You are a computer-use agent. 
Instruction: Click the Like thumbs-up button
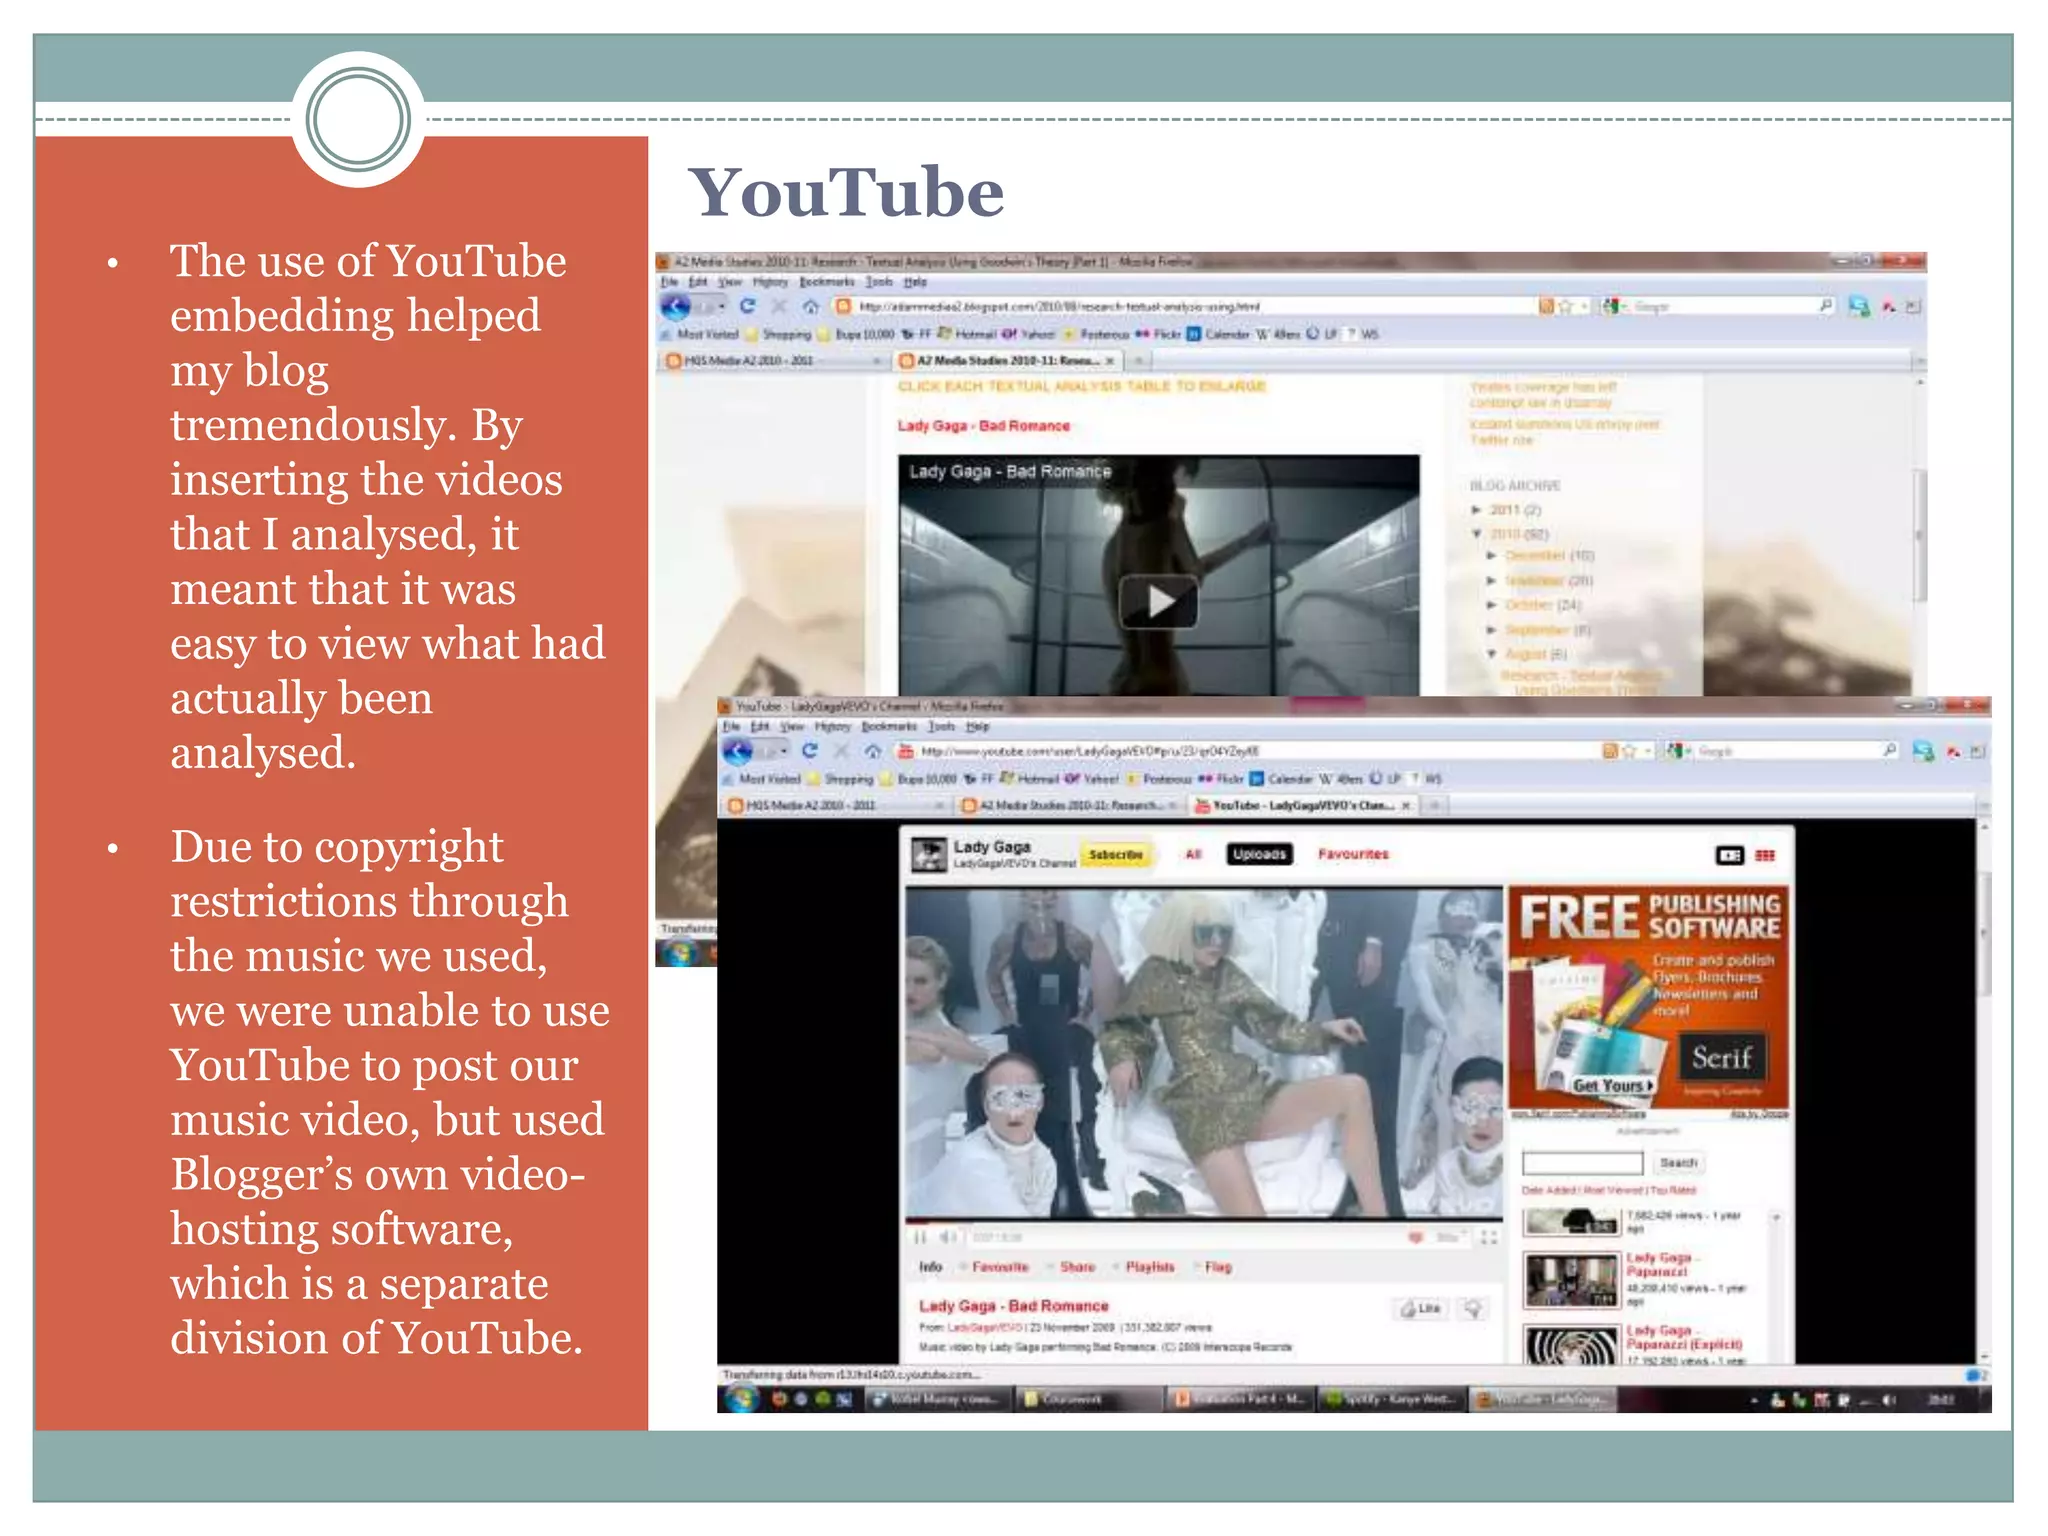click(x=1421, y=1308)
